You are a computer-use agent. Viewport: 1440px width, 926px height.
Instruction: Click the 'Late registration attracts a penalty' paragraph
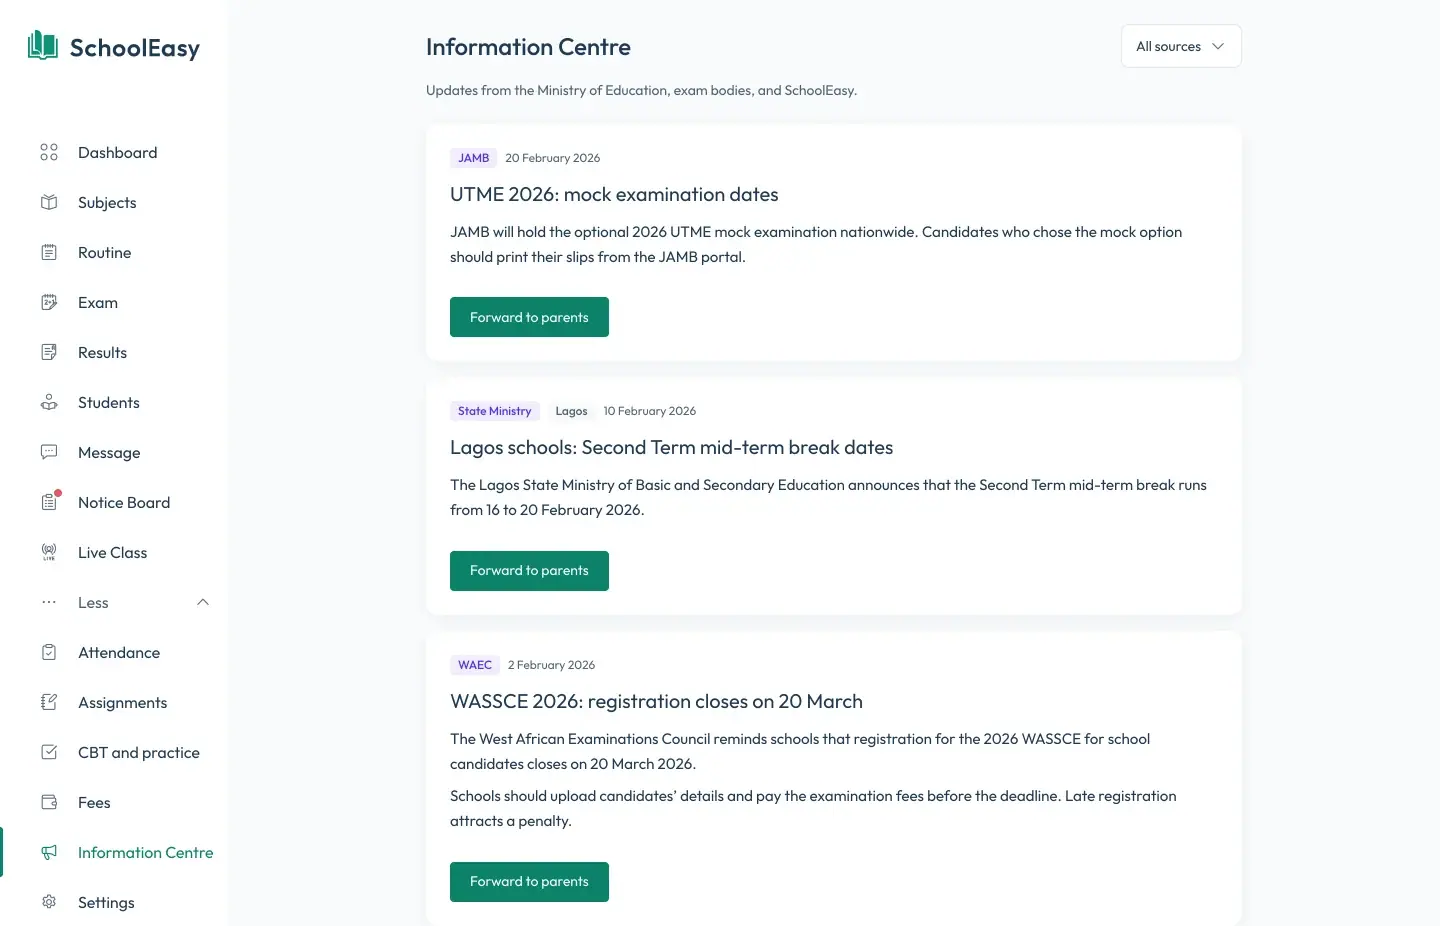pyautogui.click(x=813, y=808)
